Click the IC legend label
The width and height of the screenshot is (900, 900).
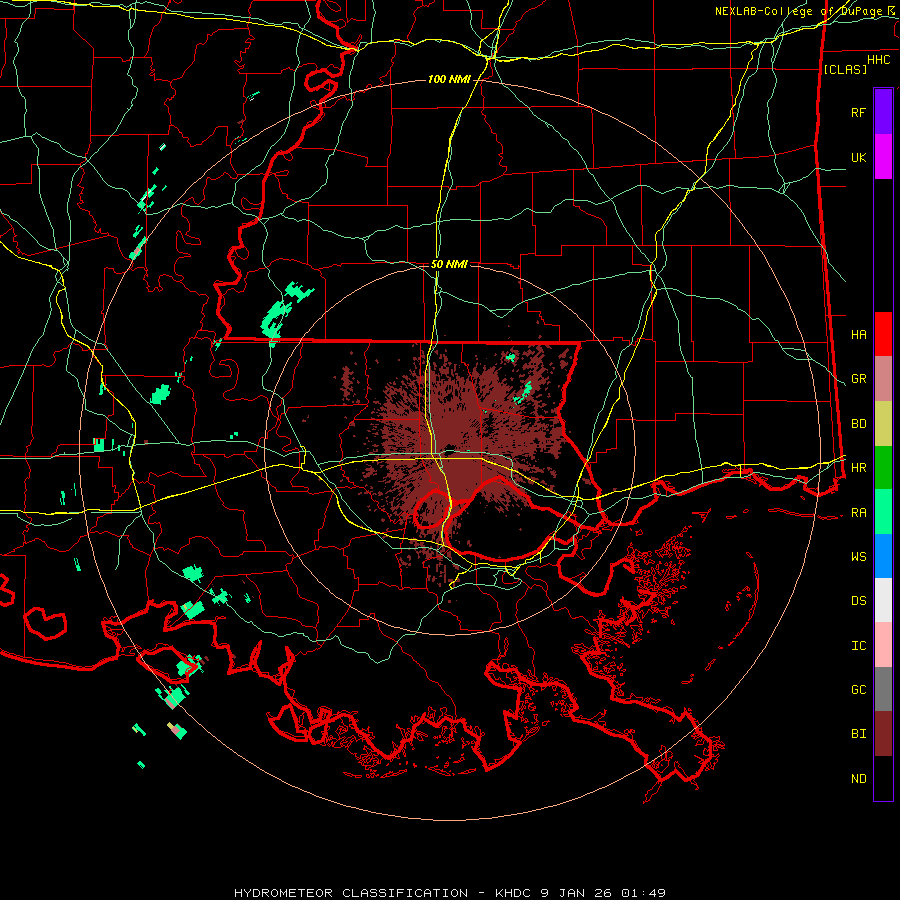point(858,646)
